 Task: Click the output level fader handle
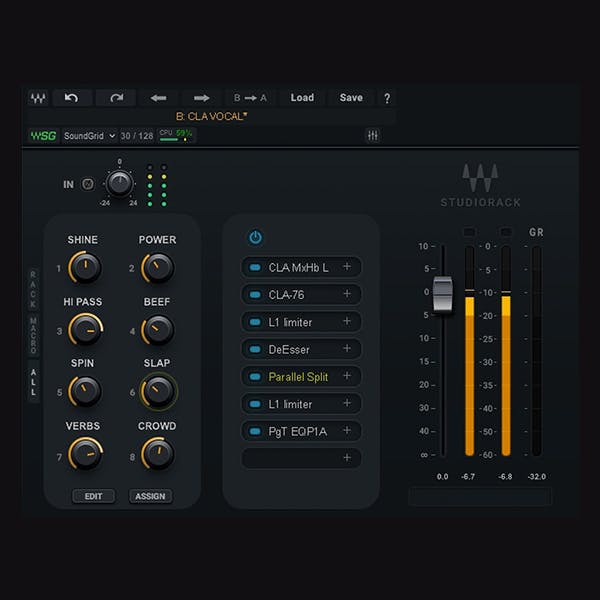tap(442, 294)
